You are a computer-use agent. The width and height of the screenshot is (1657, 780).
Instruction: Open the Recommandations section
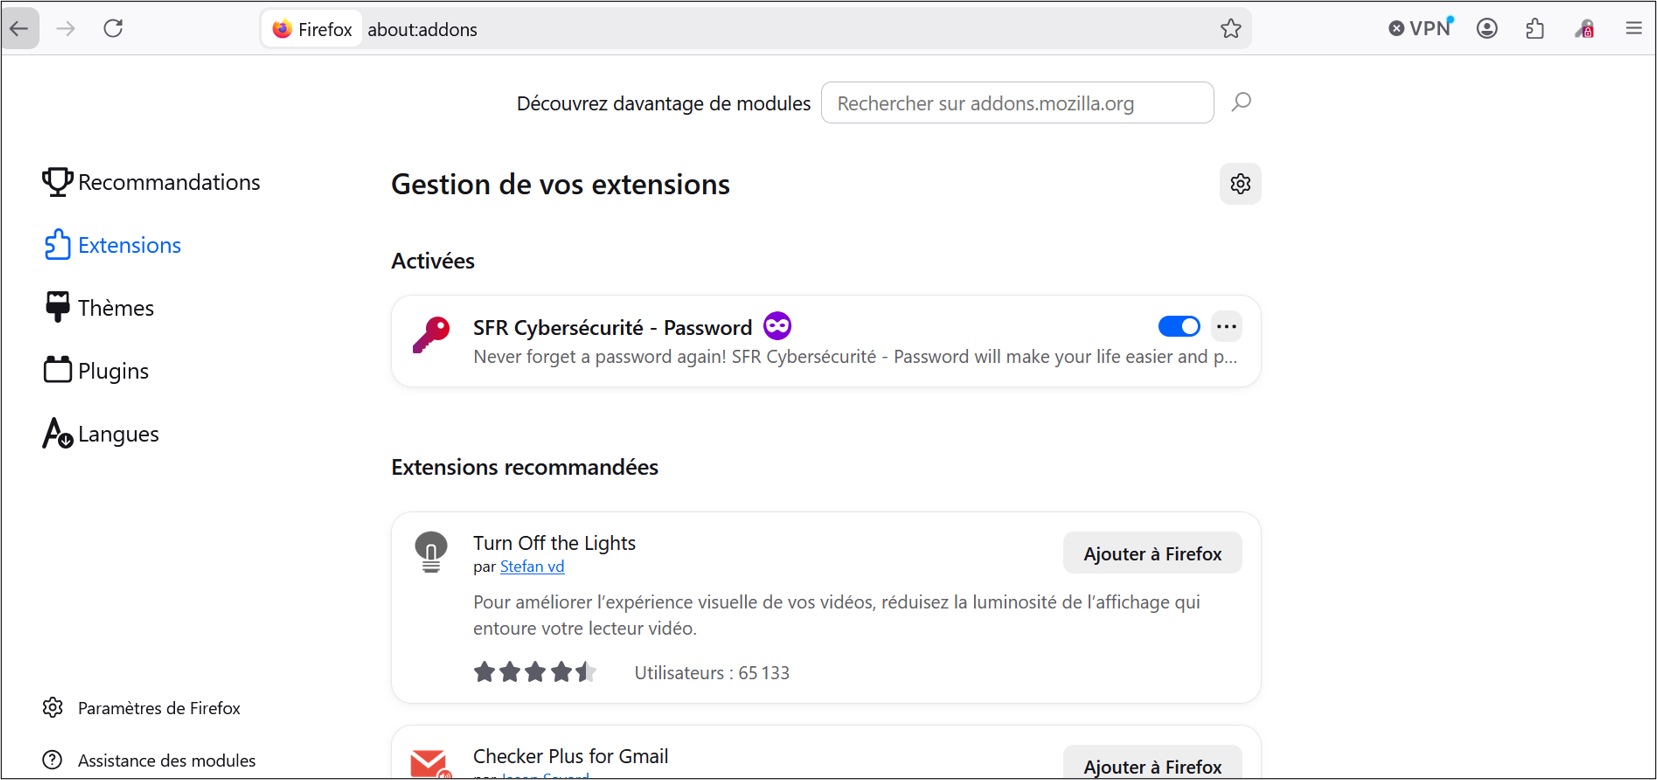click(151, 182)
